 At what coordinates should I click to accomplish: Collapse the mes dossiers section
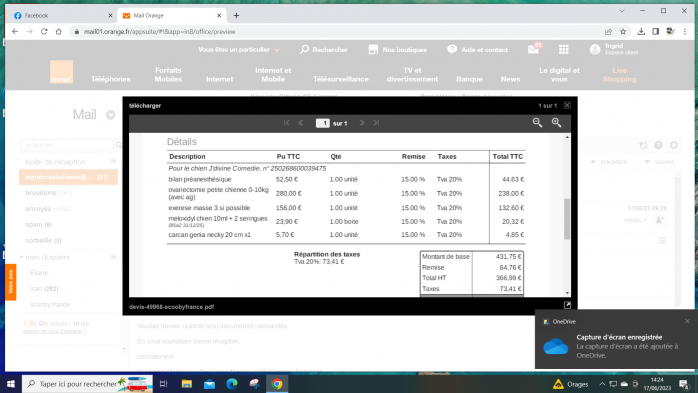point(21,257)
